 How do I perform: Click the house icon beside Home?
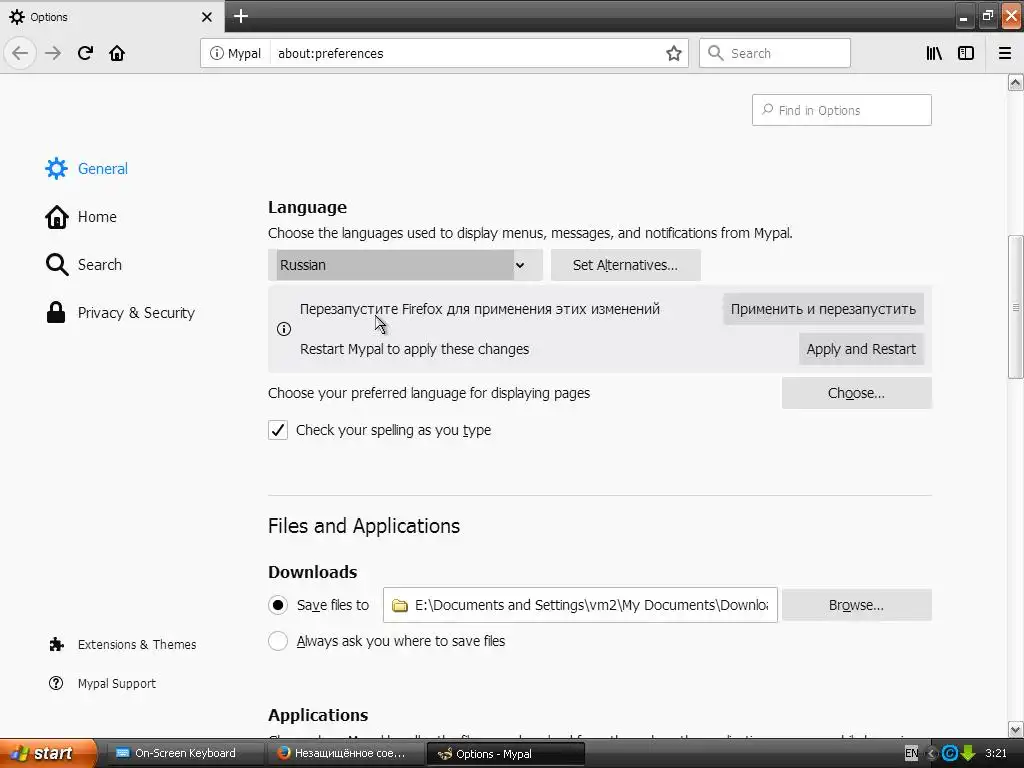coord(56,217)
